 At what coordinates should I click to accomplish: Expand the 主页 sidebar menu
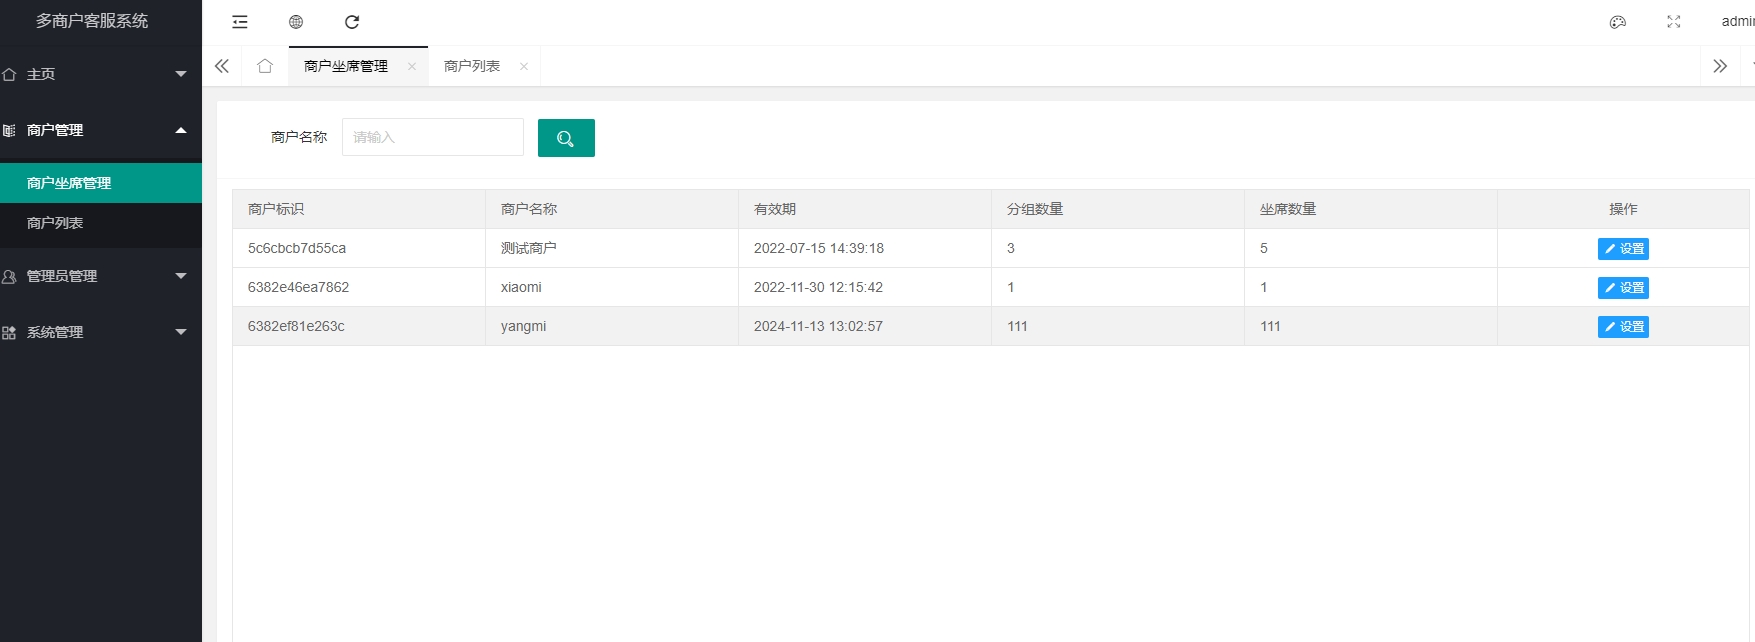pyautogui.click(x=100, y=74)
